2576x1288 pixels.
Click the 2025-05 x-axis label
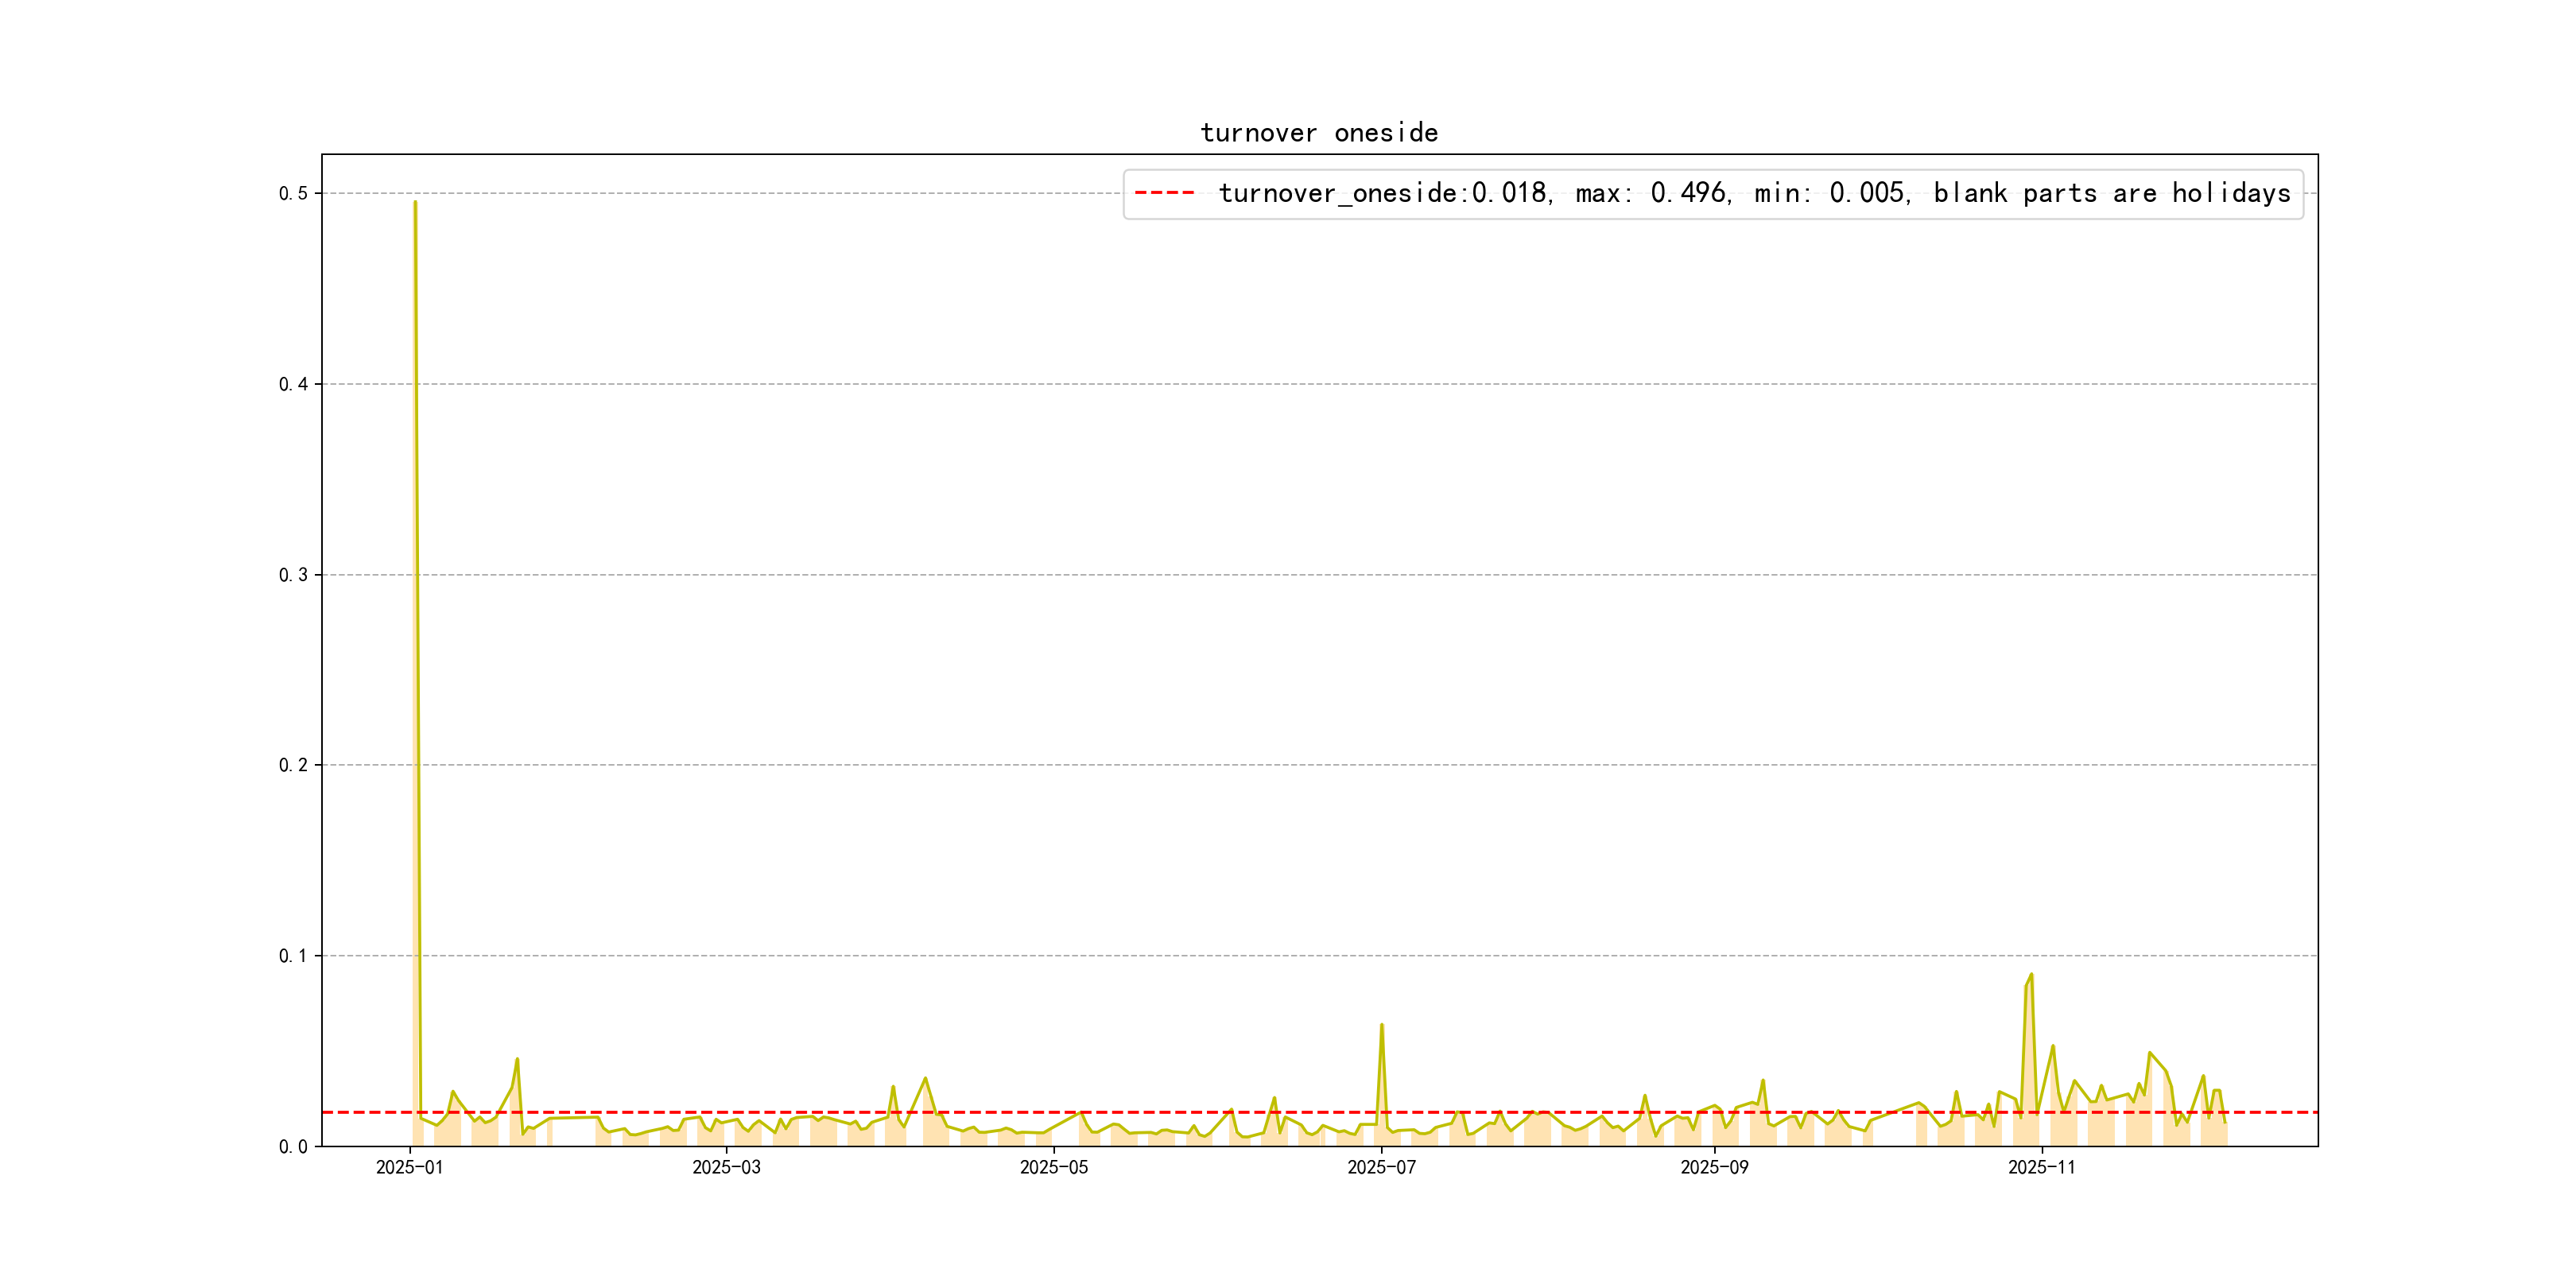pyautogui.click(x=1053, y=1167)
